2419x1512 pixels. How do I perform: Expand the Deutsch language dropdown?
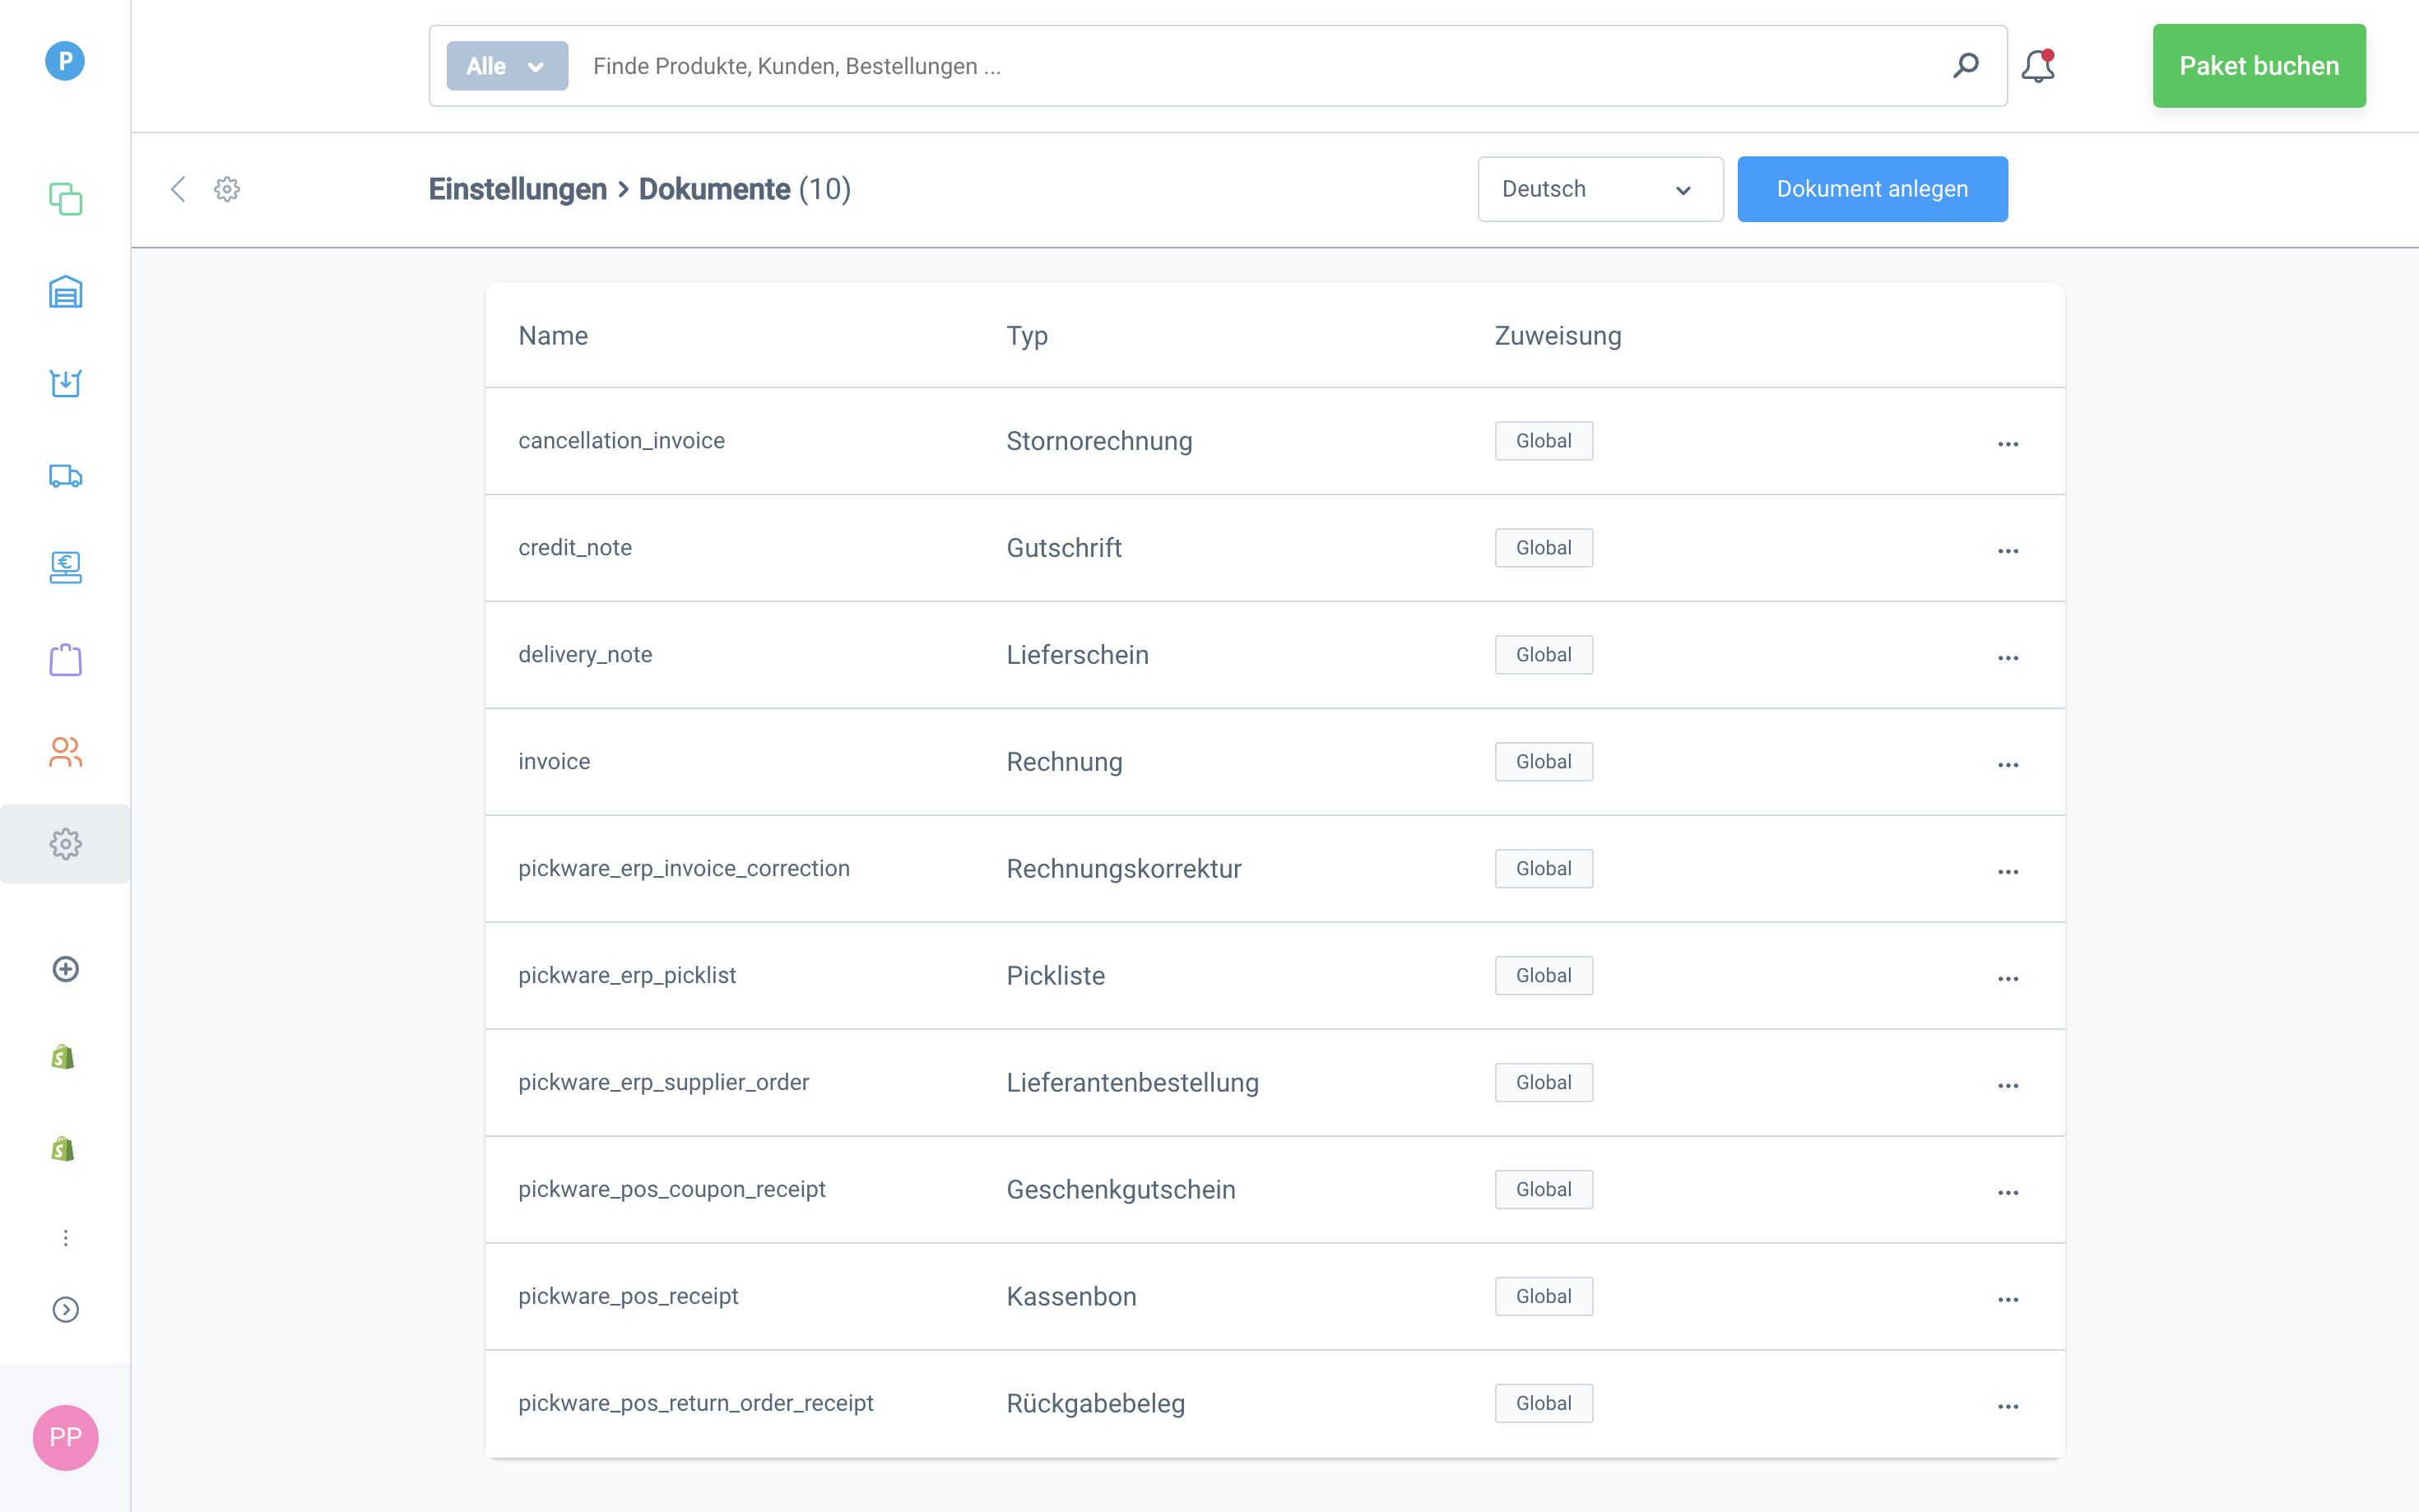1599,189
